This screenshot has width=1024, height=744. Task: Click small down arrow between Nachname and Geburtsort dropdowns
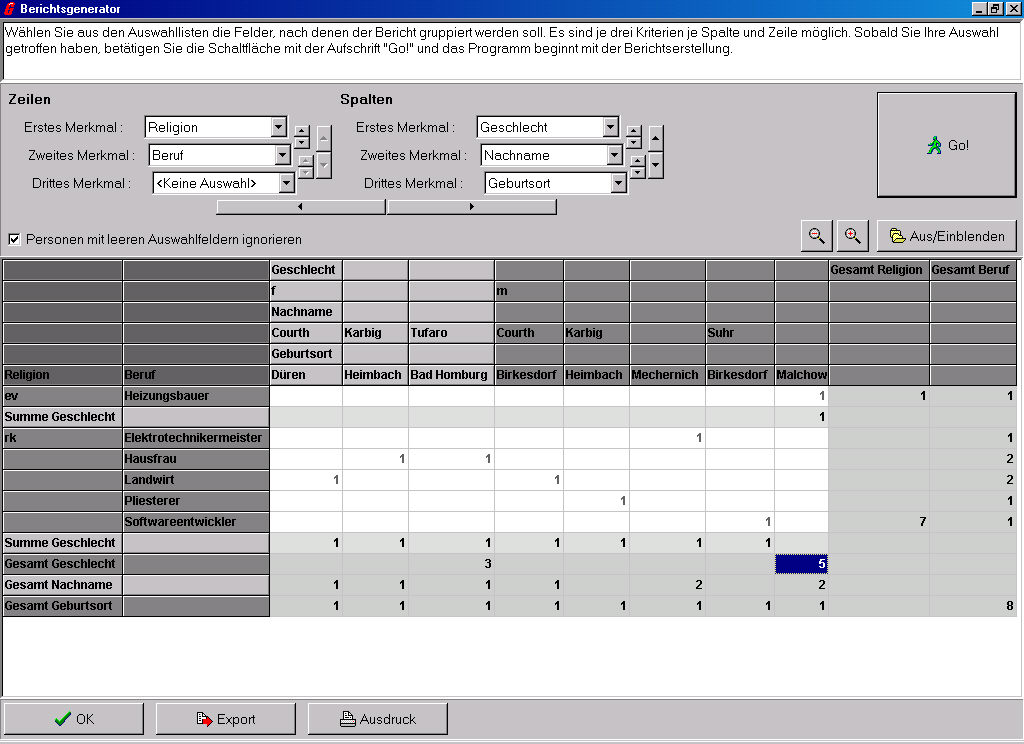click(x=638, y=172)
